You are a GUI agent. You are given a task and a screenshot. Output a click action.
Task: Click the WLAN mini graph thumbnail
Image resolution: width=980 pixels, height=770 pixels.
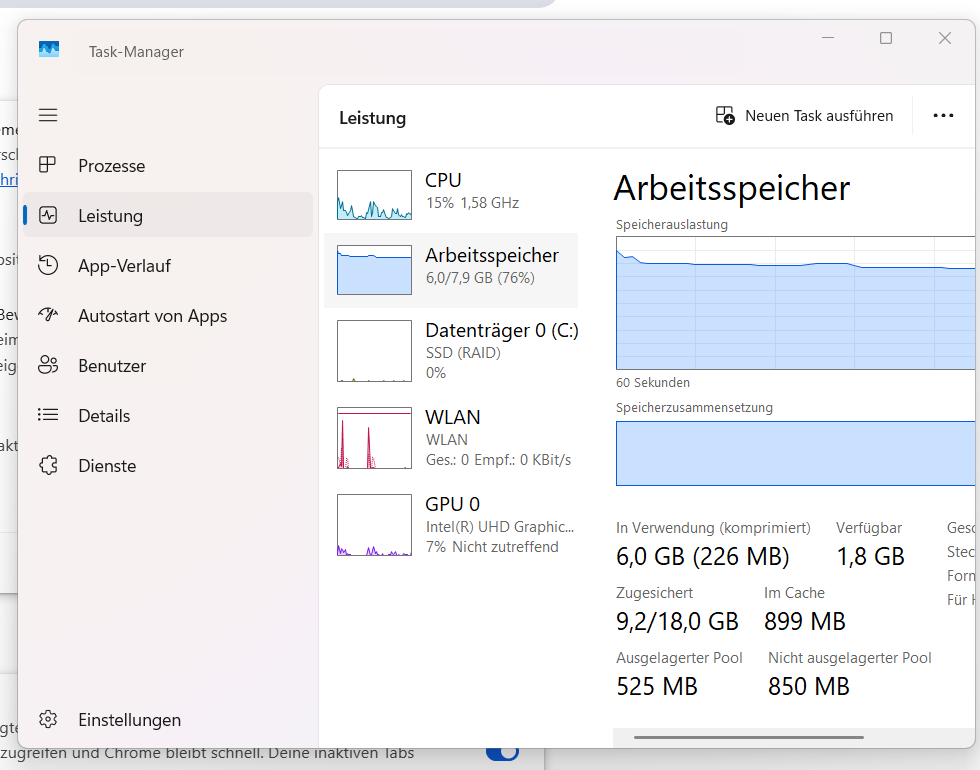point(374,438)
